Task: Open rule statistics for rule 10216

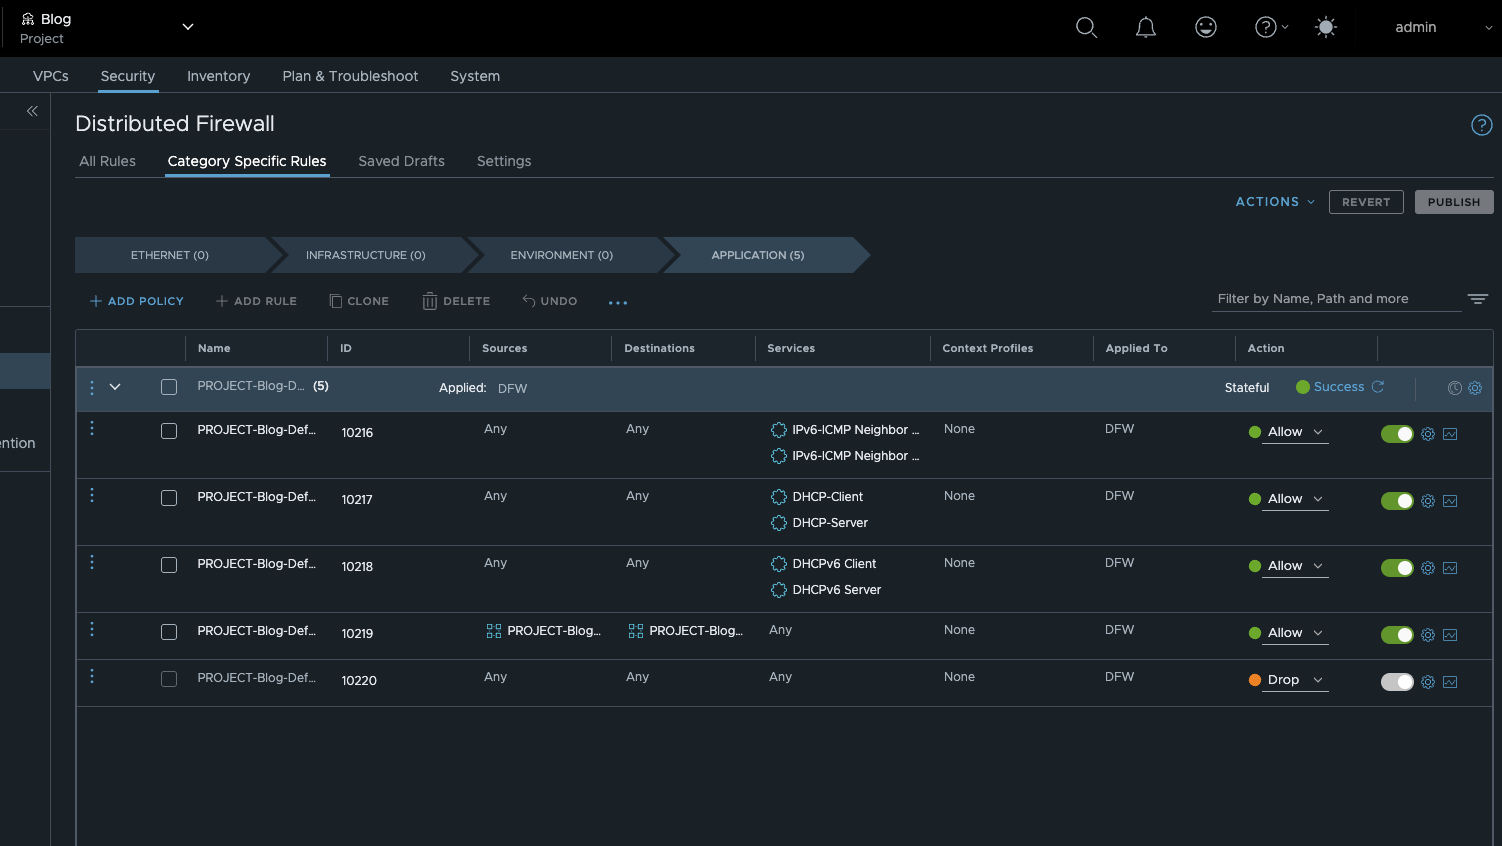Action: tap(1450, 434)
